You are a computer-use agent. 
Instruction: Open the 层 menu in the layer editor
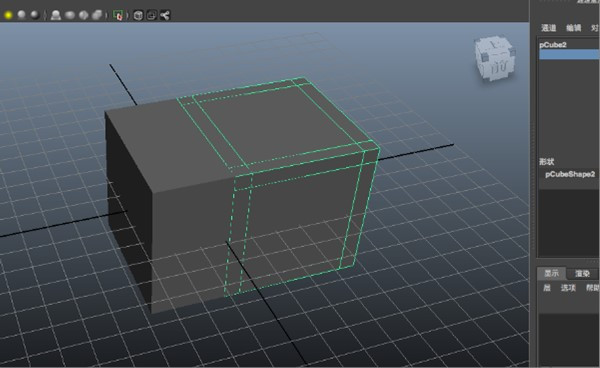[x=547, y=288]
